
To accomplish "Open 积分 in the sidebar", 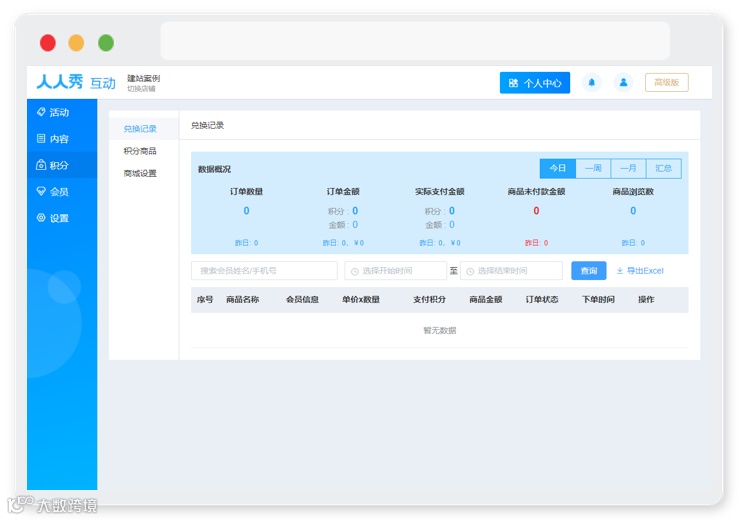I will 62,165.
